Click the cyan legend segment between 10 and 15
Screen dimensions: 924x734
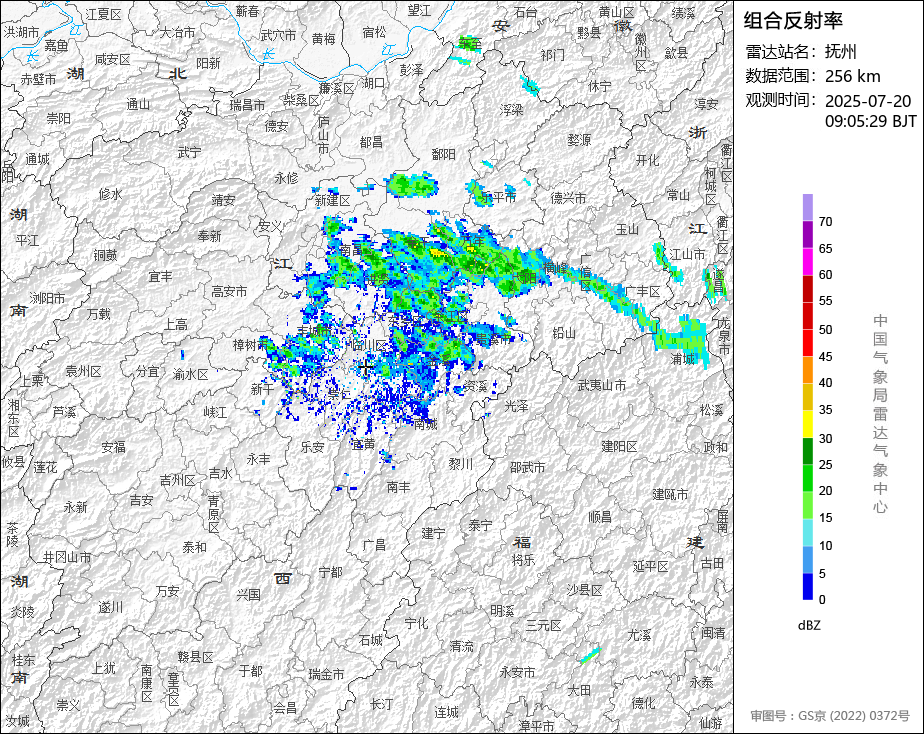tap(807, 532)
